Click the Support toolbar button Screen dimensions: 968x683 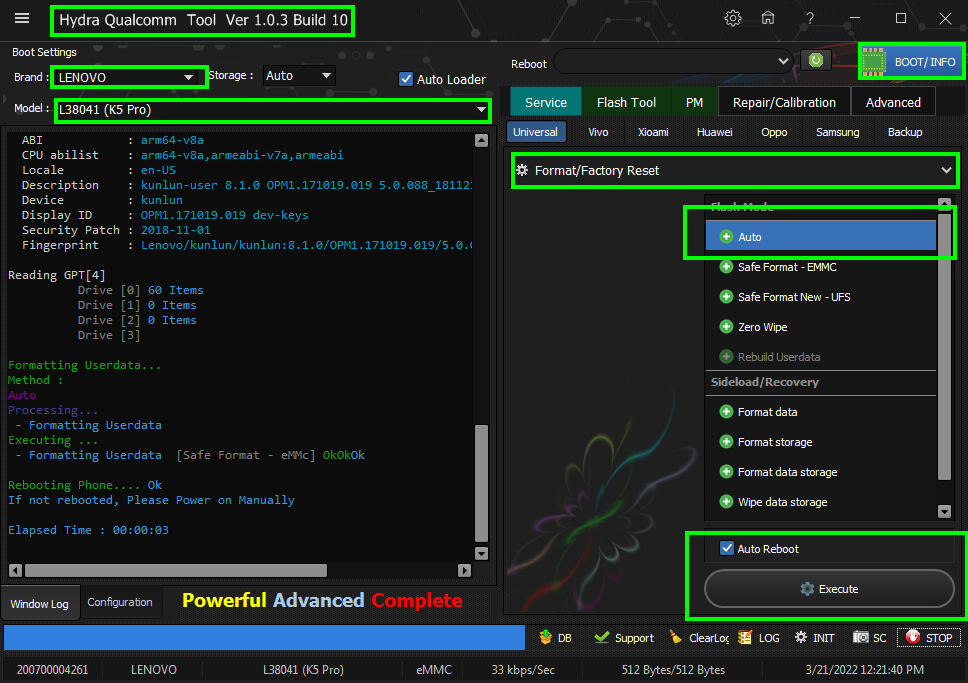click(624, 638)
